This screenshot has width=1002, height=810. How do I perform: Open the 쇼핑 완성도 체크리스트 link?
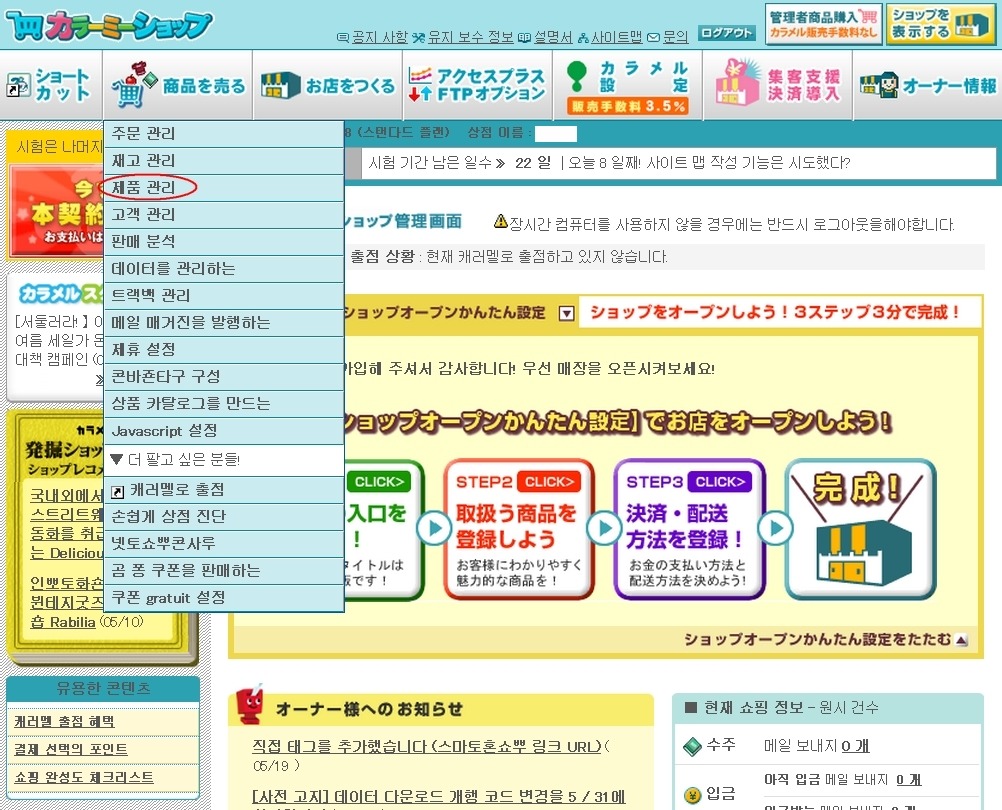point(84,777)
